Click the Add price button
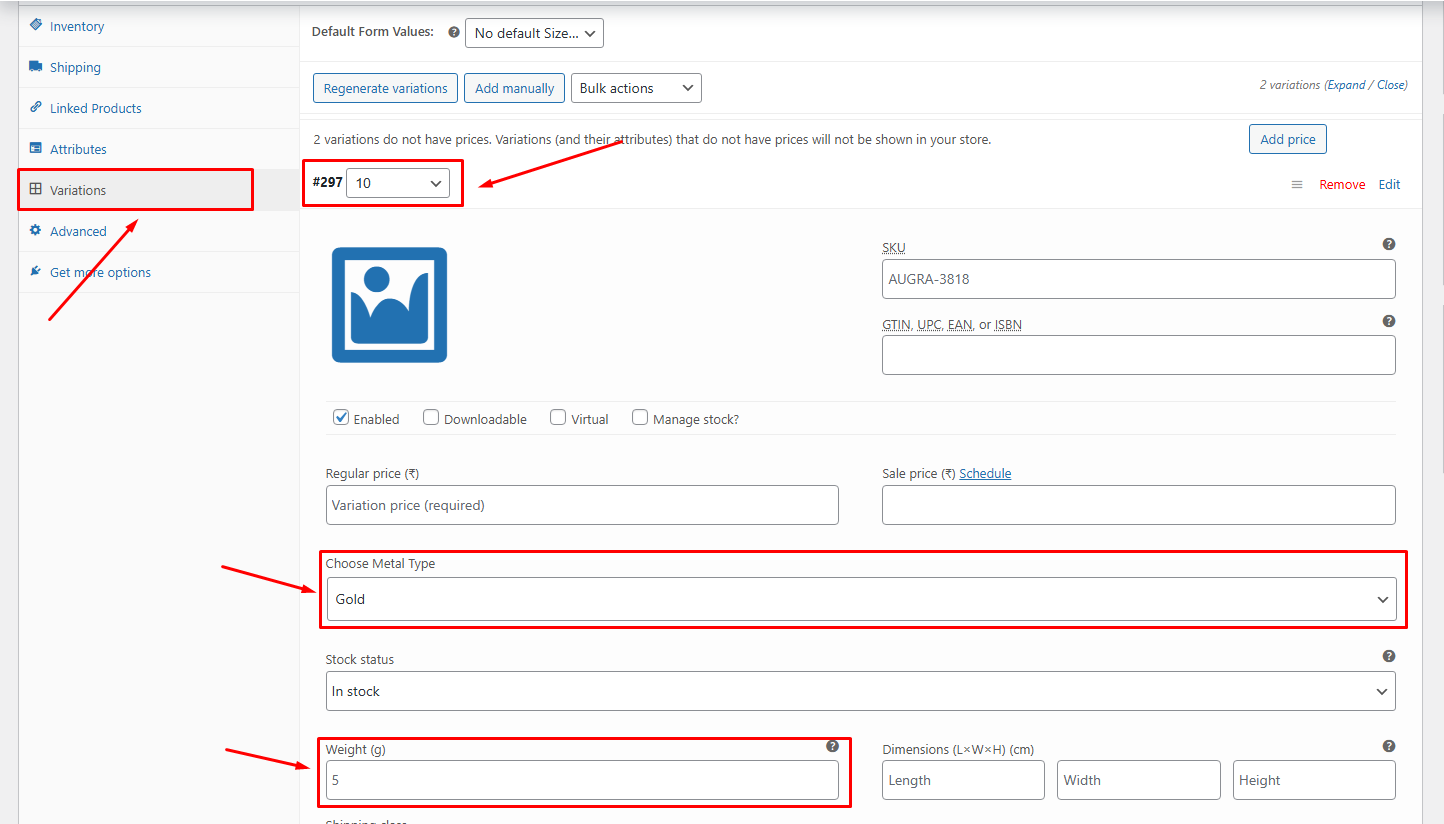The height and width of the screenshot is (824, 1444). pos(1288,139)
